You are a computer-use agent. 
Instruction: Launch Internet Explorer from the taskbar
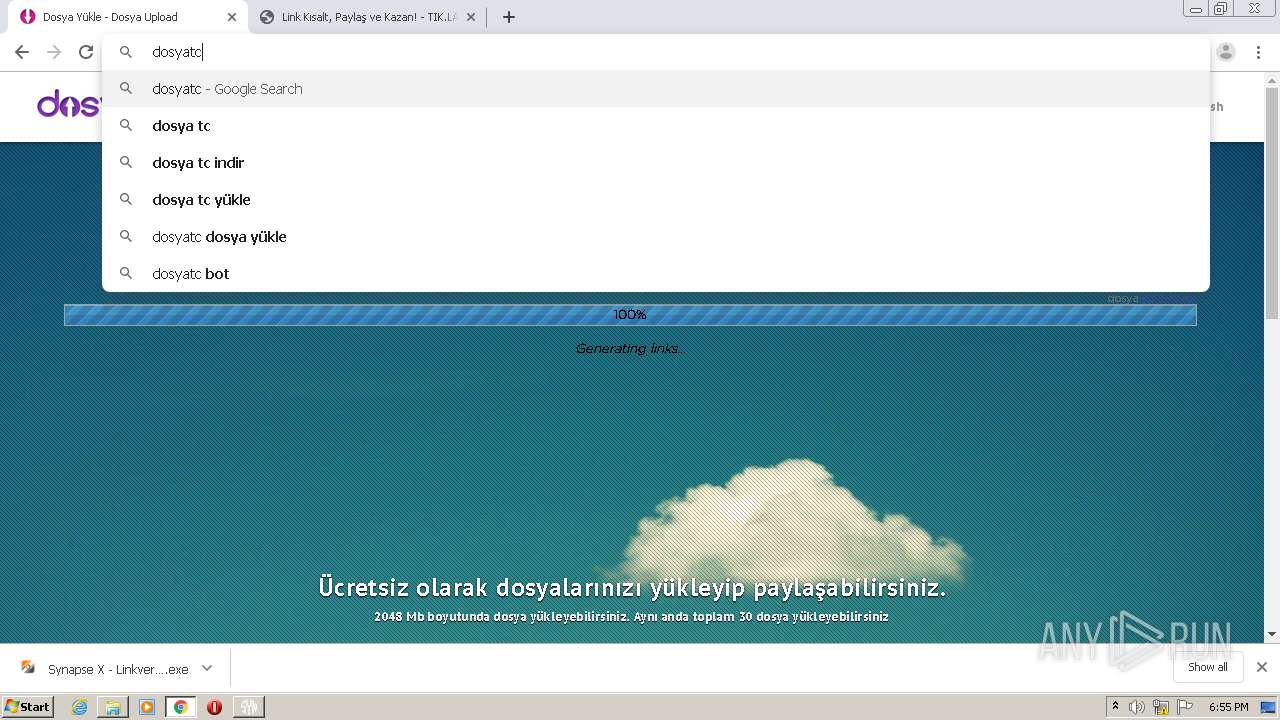(x=80, y=707)
